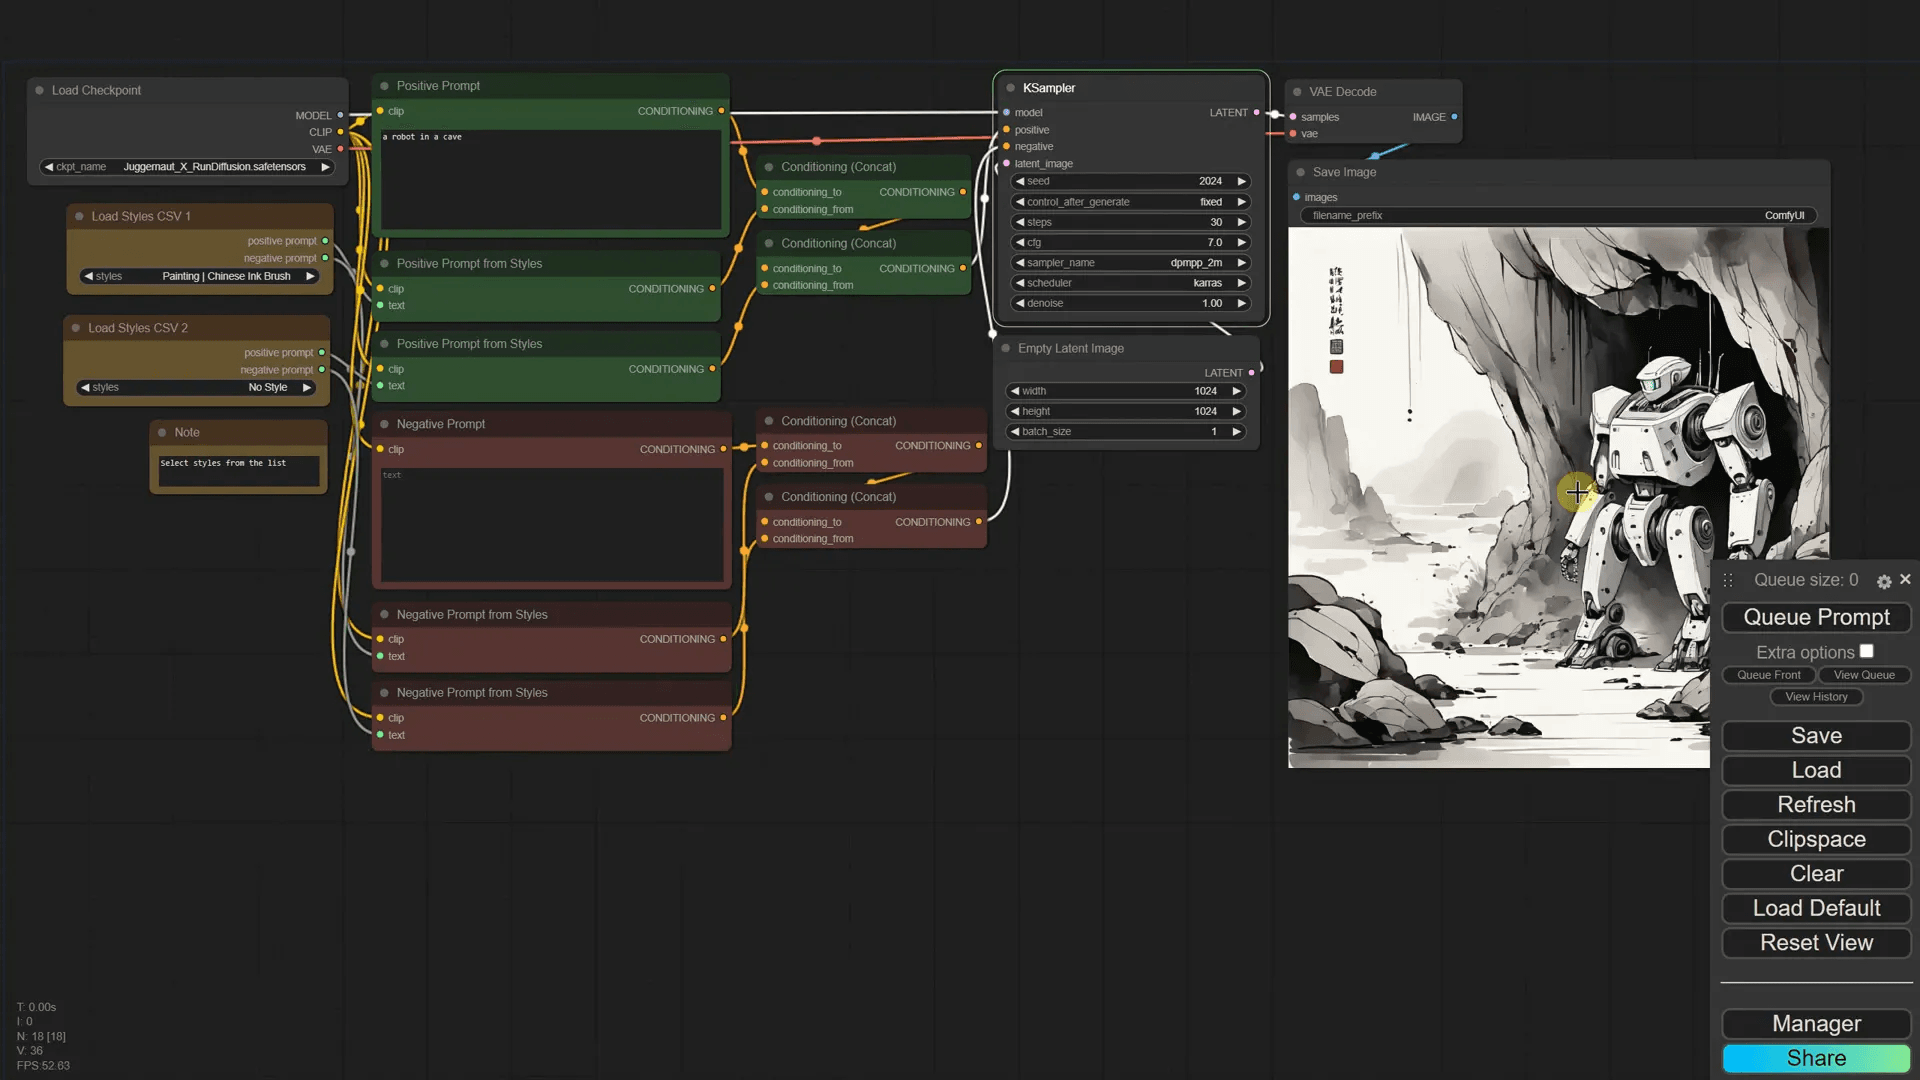Collapse the KSampler node using its title dot
Image resolution: width=1920 pixels, height=1080 pixels.
pyautogui.click(x=1011, y=88)
